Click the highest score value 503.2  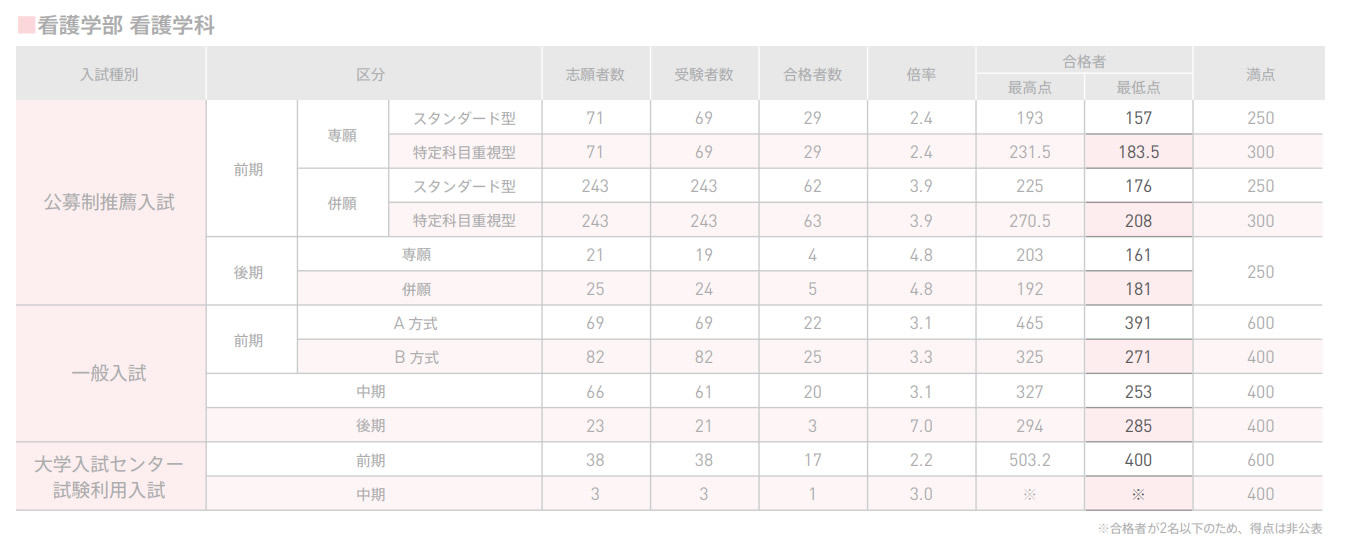pos(1030,460)
